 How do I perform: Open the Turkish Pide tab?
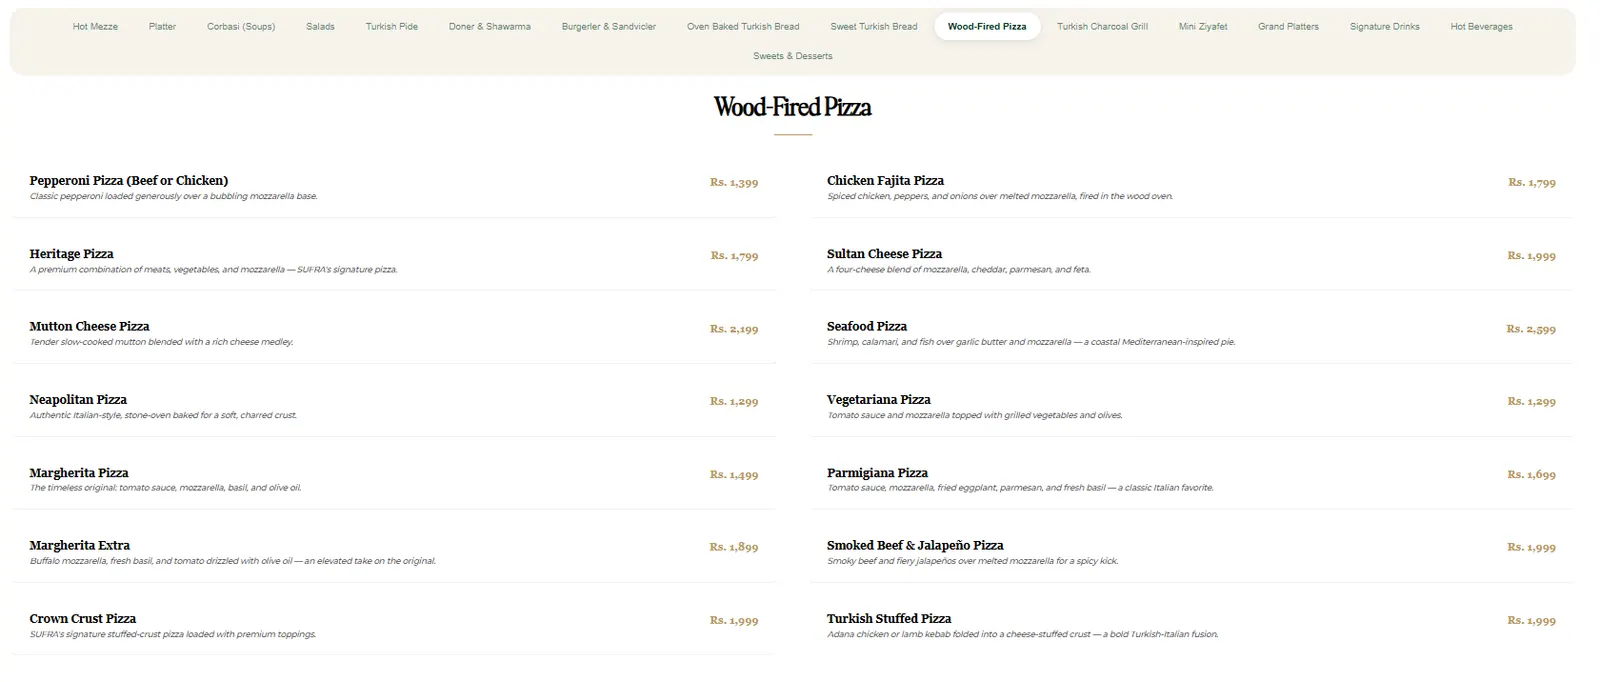tap(392, 27)
